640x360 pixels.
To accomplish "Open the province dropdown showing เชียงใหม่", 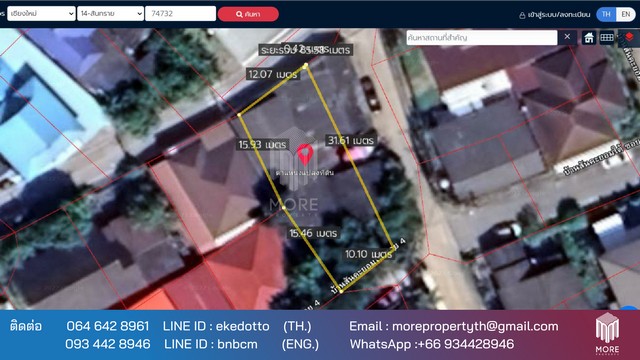I will coord(41,13).
